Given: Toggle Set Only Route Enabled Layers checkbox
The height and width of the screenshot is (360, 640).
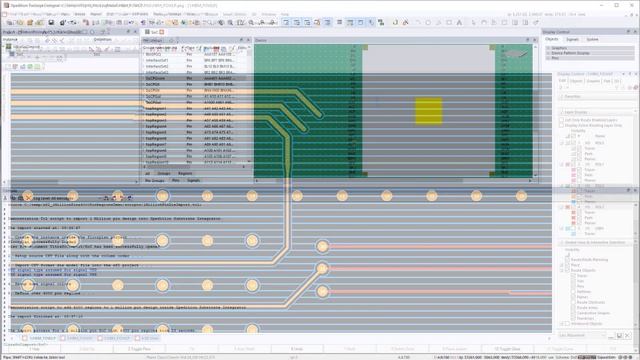Looking at the screenshot, I should pos(562,120).
